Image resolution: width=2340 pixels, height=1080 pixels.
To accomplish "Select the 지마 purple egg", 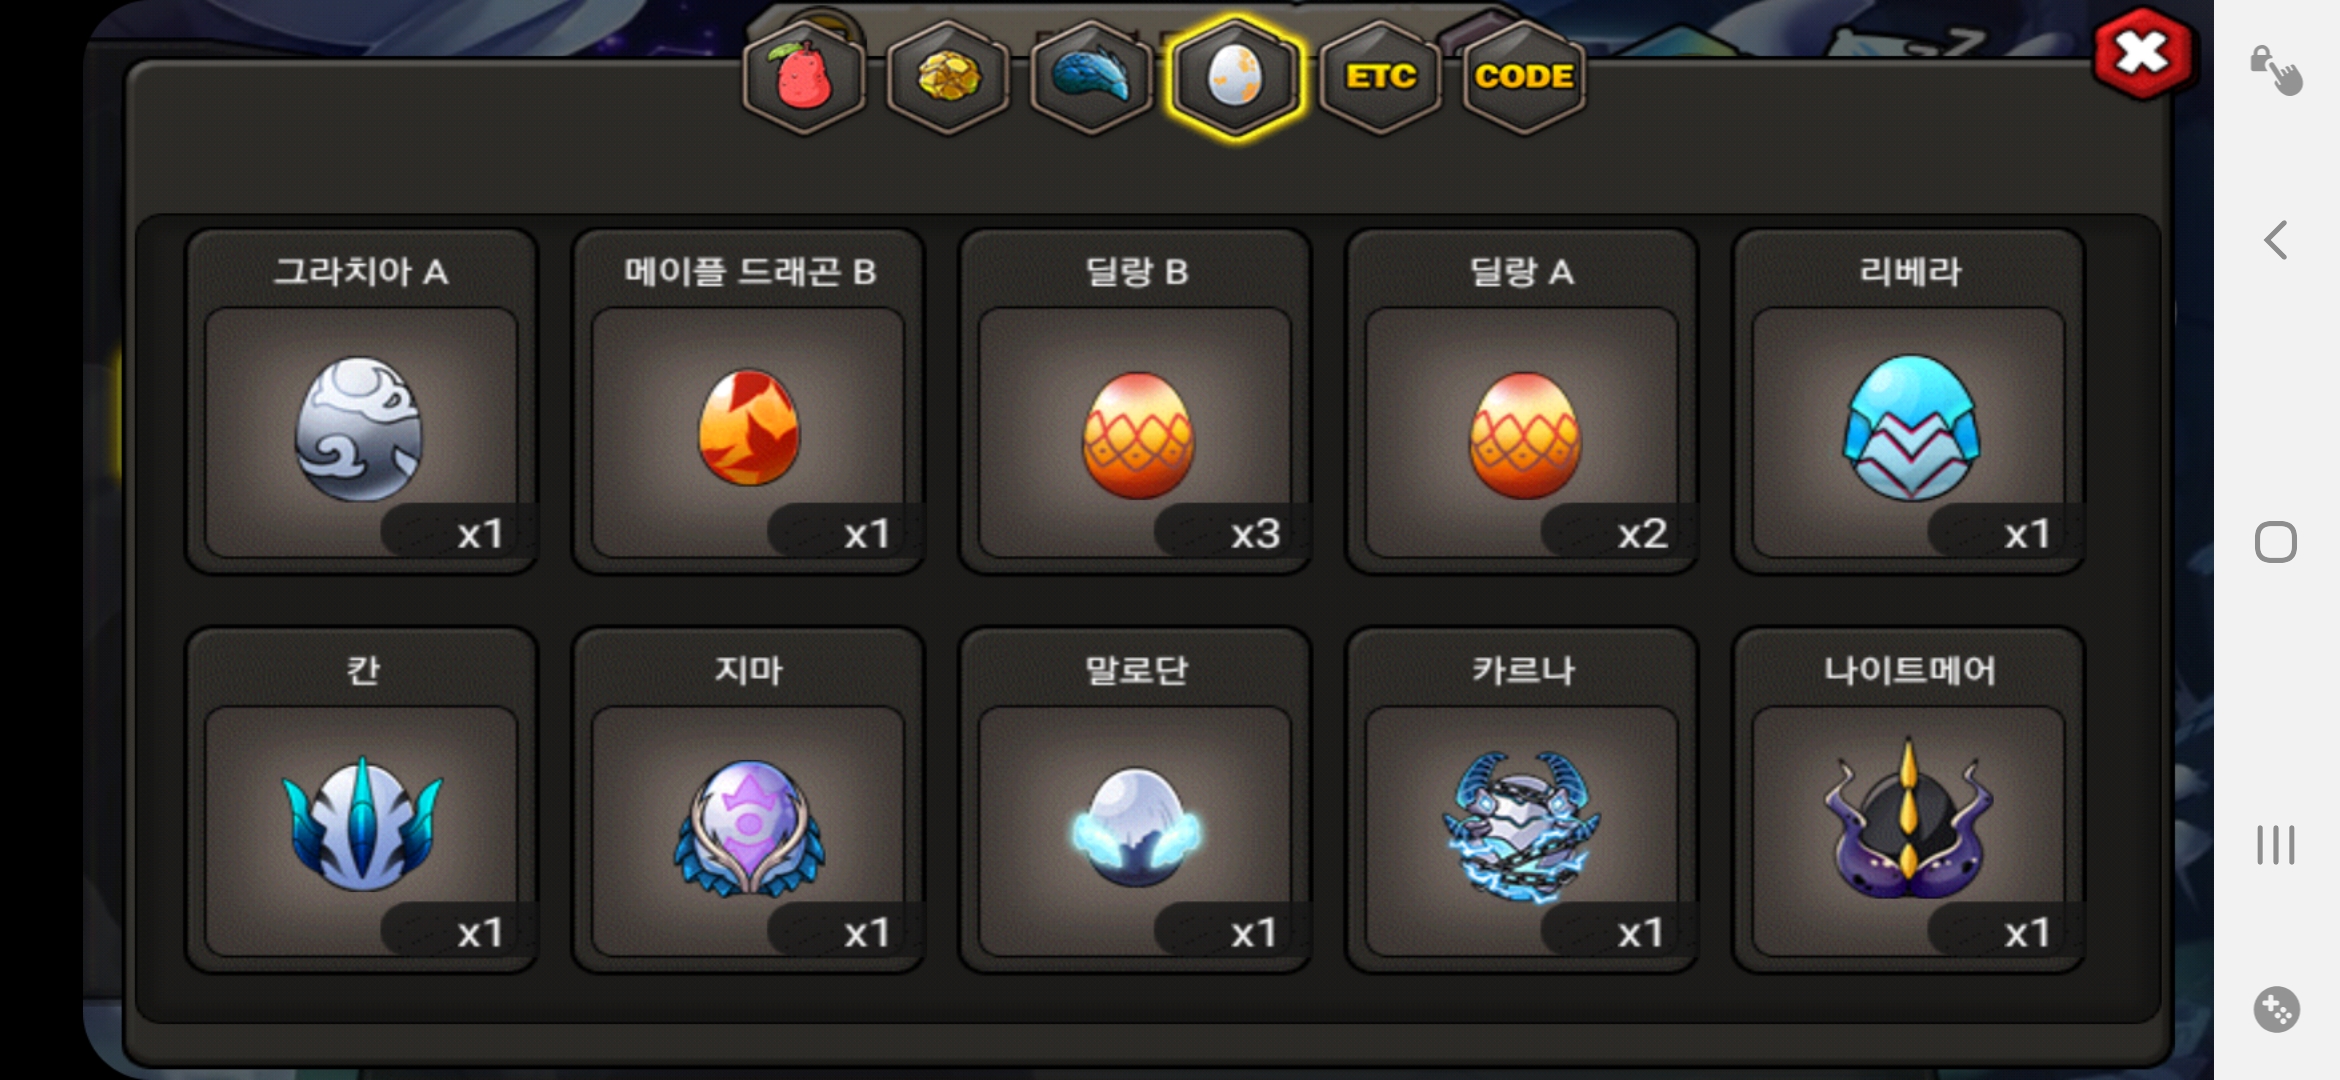I will pyautogui.click(x=748, y=800).
